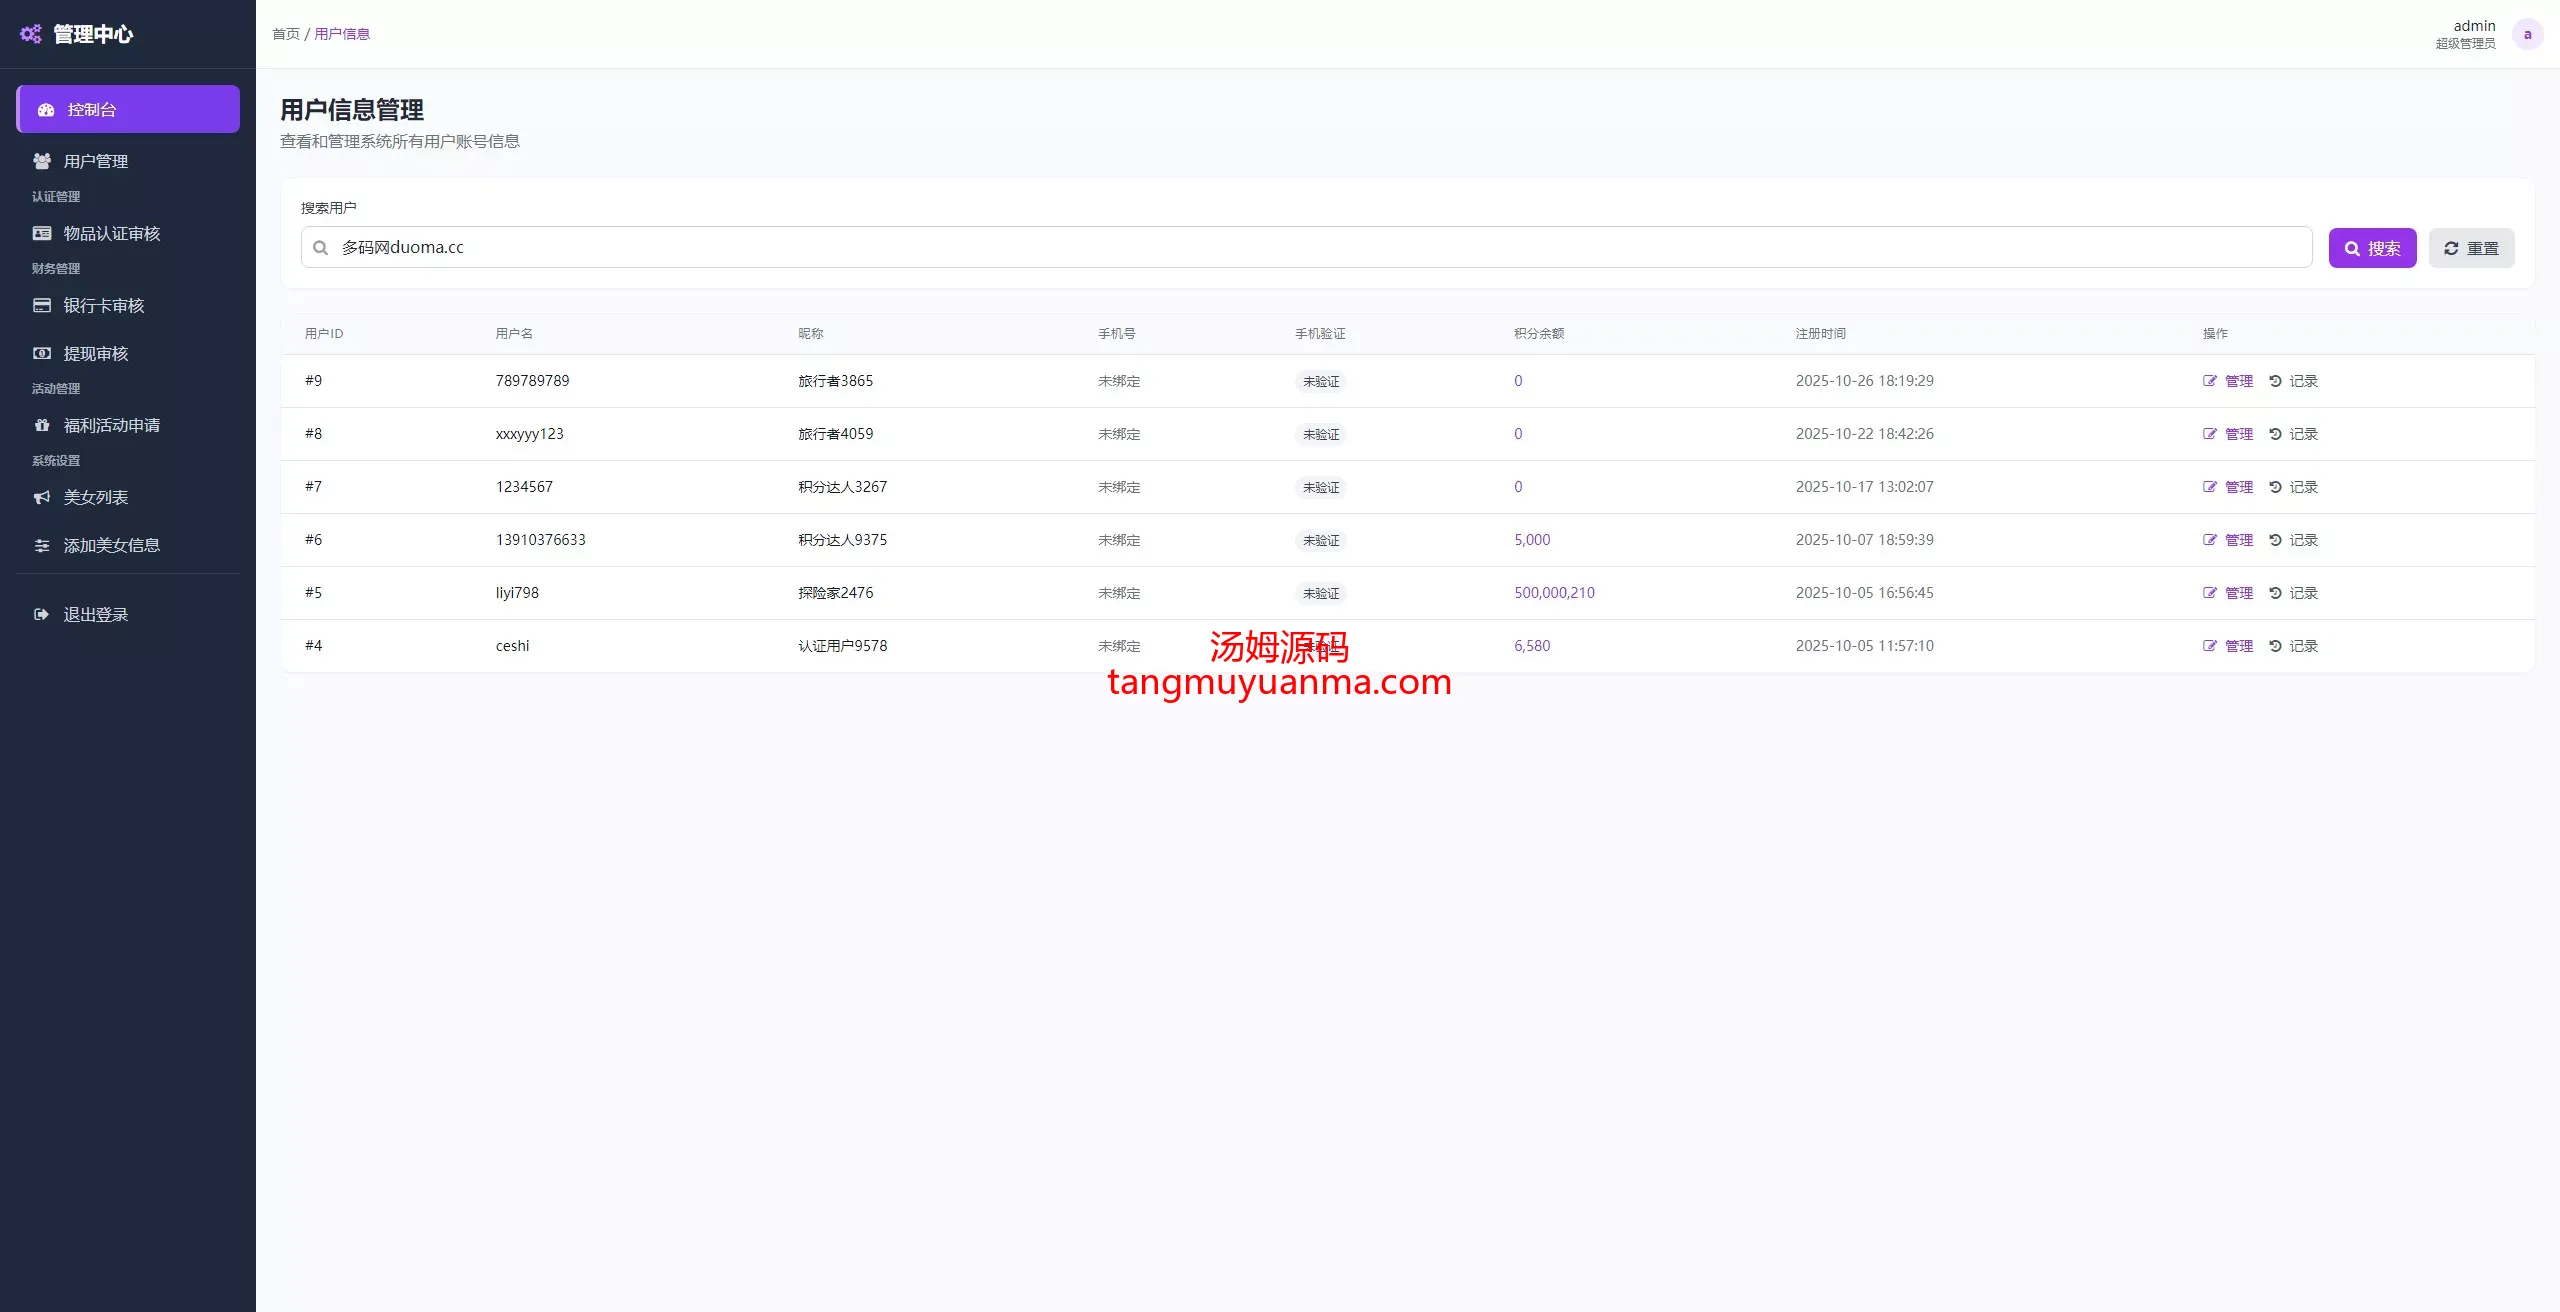Click the sliders icon for 添加美女信息

coord(42,545)
